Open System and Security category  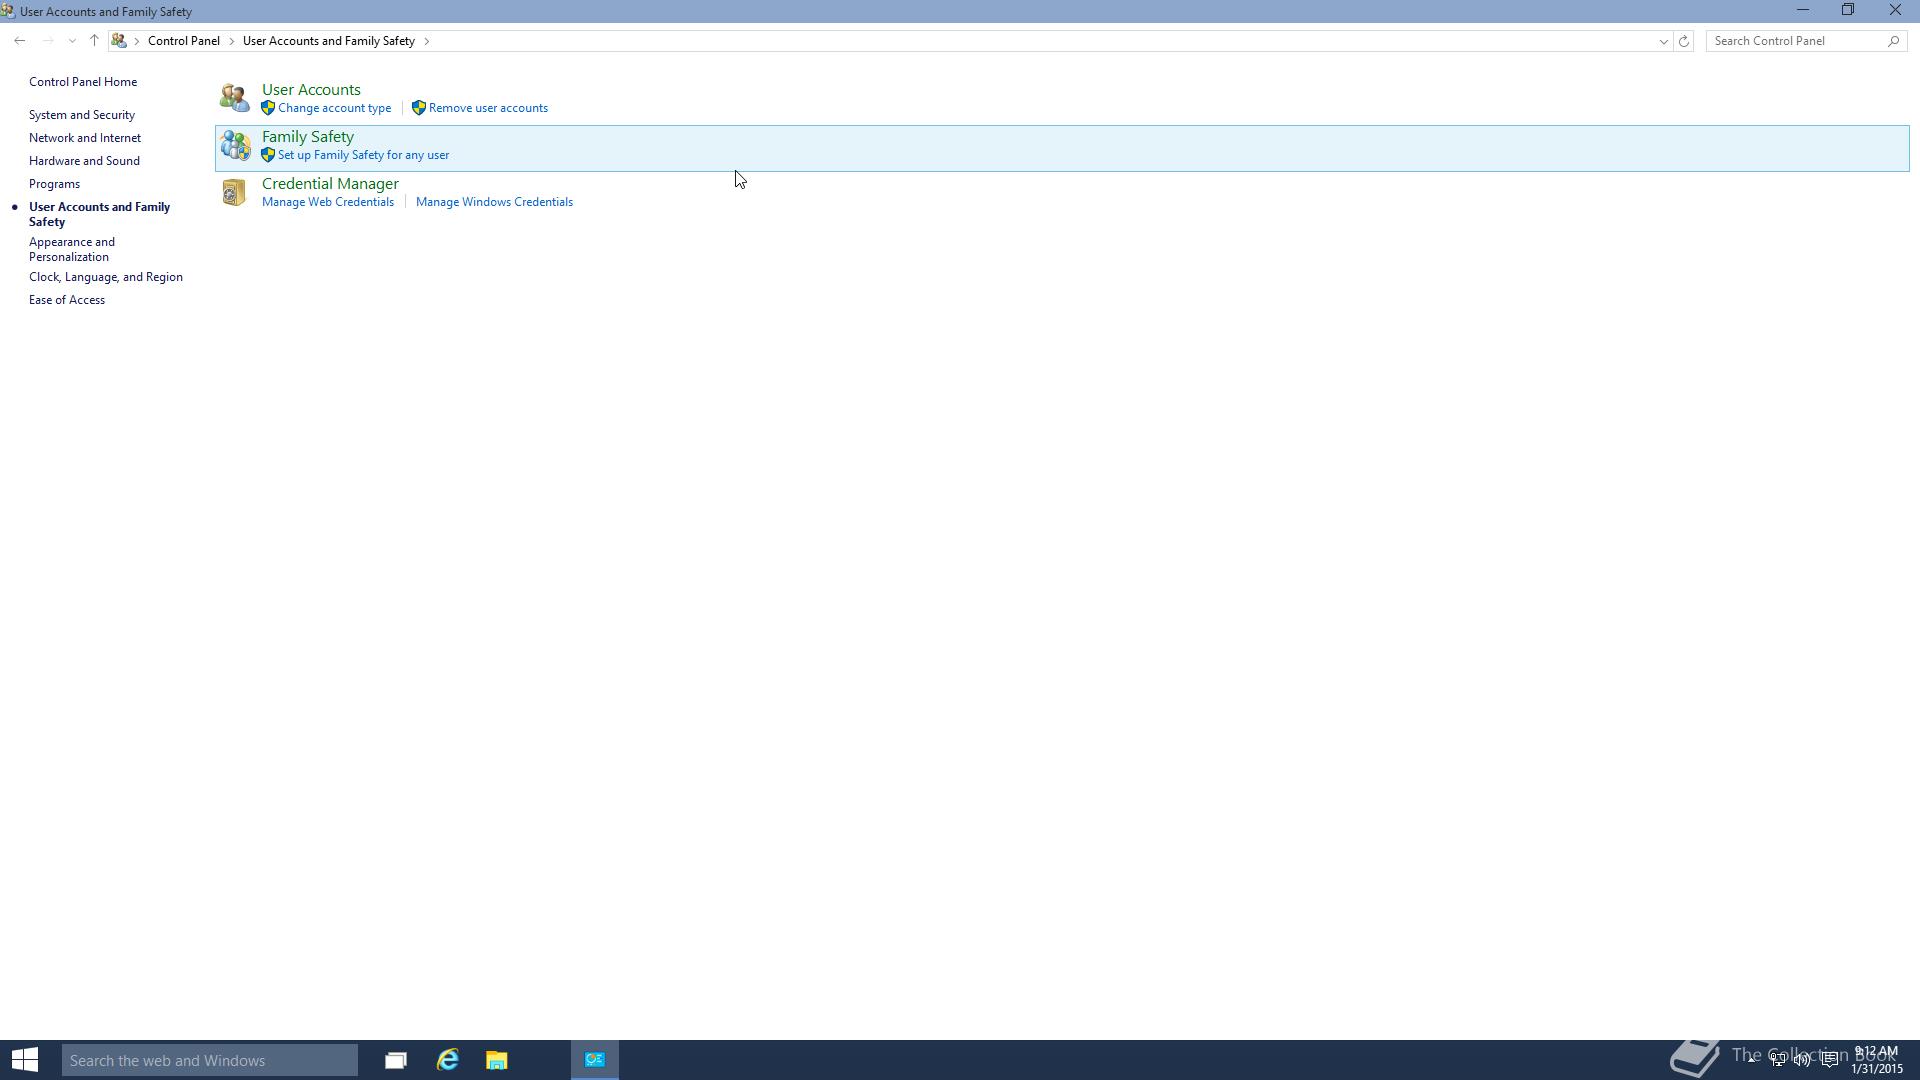(82, 115)
